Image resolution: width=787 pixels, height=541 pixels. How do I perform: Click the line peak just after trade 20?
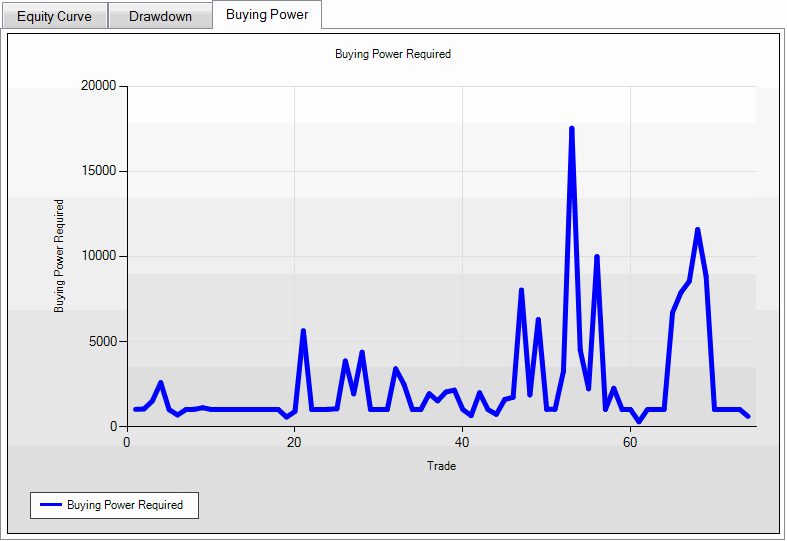click(x=302, y=331)
